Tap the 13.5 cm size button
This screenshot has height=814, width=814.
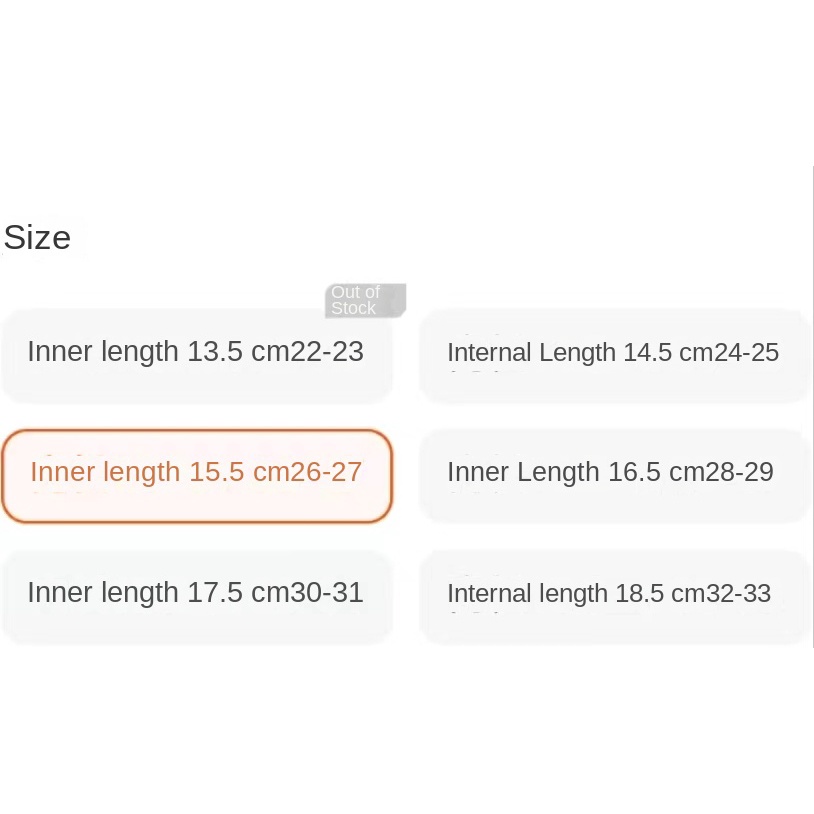pyautogui.click(x=196, y=353)
